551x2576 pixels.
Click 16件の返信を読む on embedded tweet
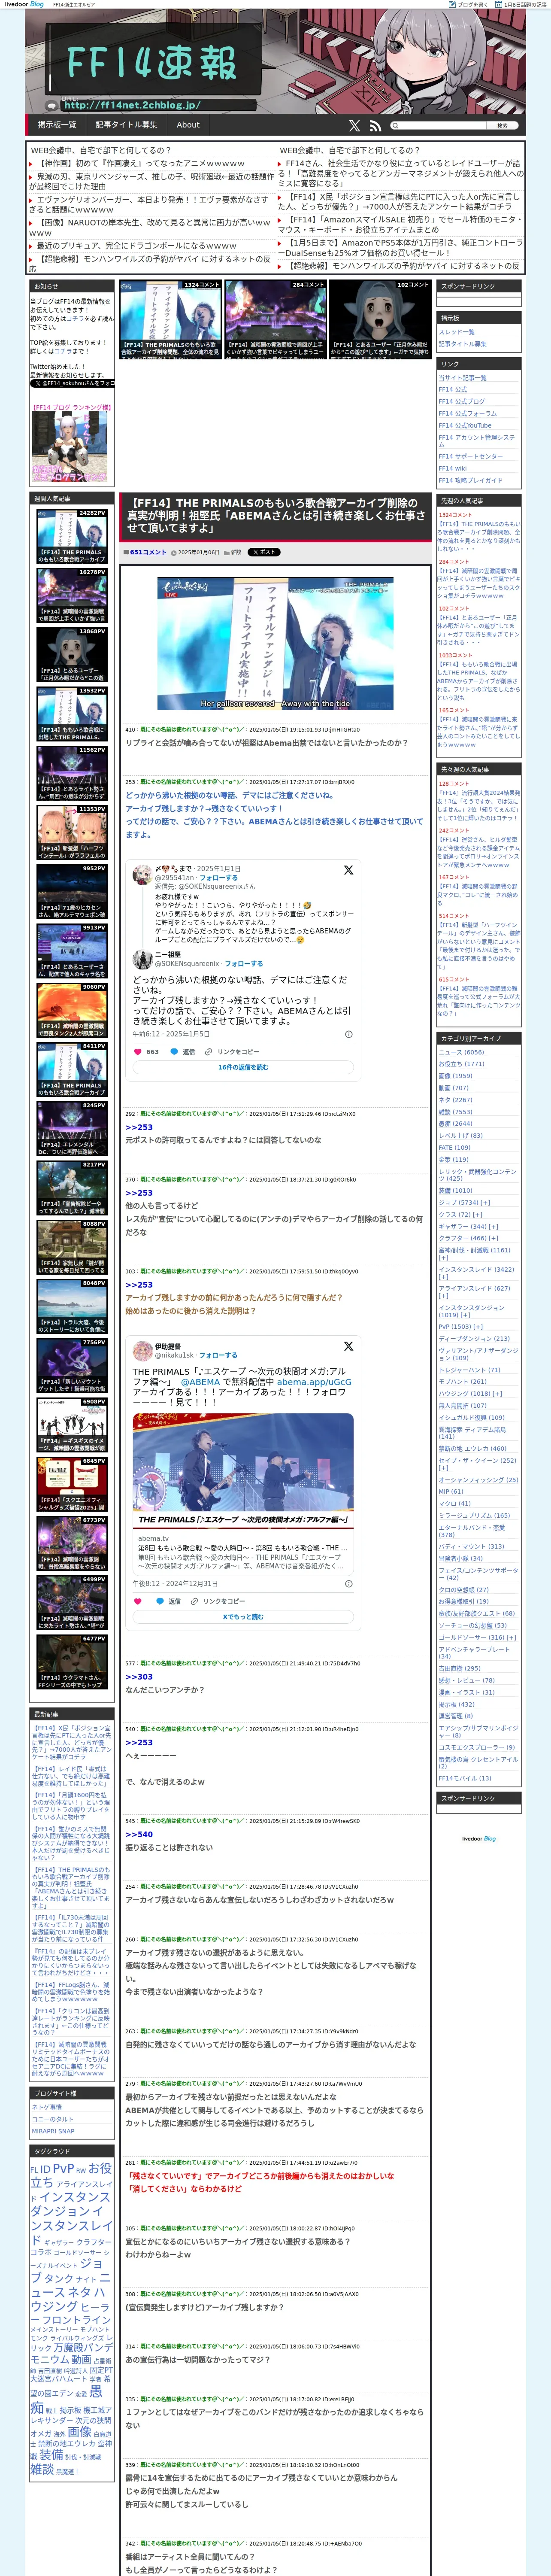[x=243, y=1067]
